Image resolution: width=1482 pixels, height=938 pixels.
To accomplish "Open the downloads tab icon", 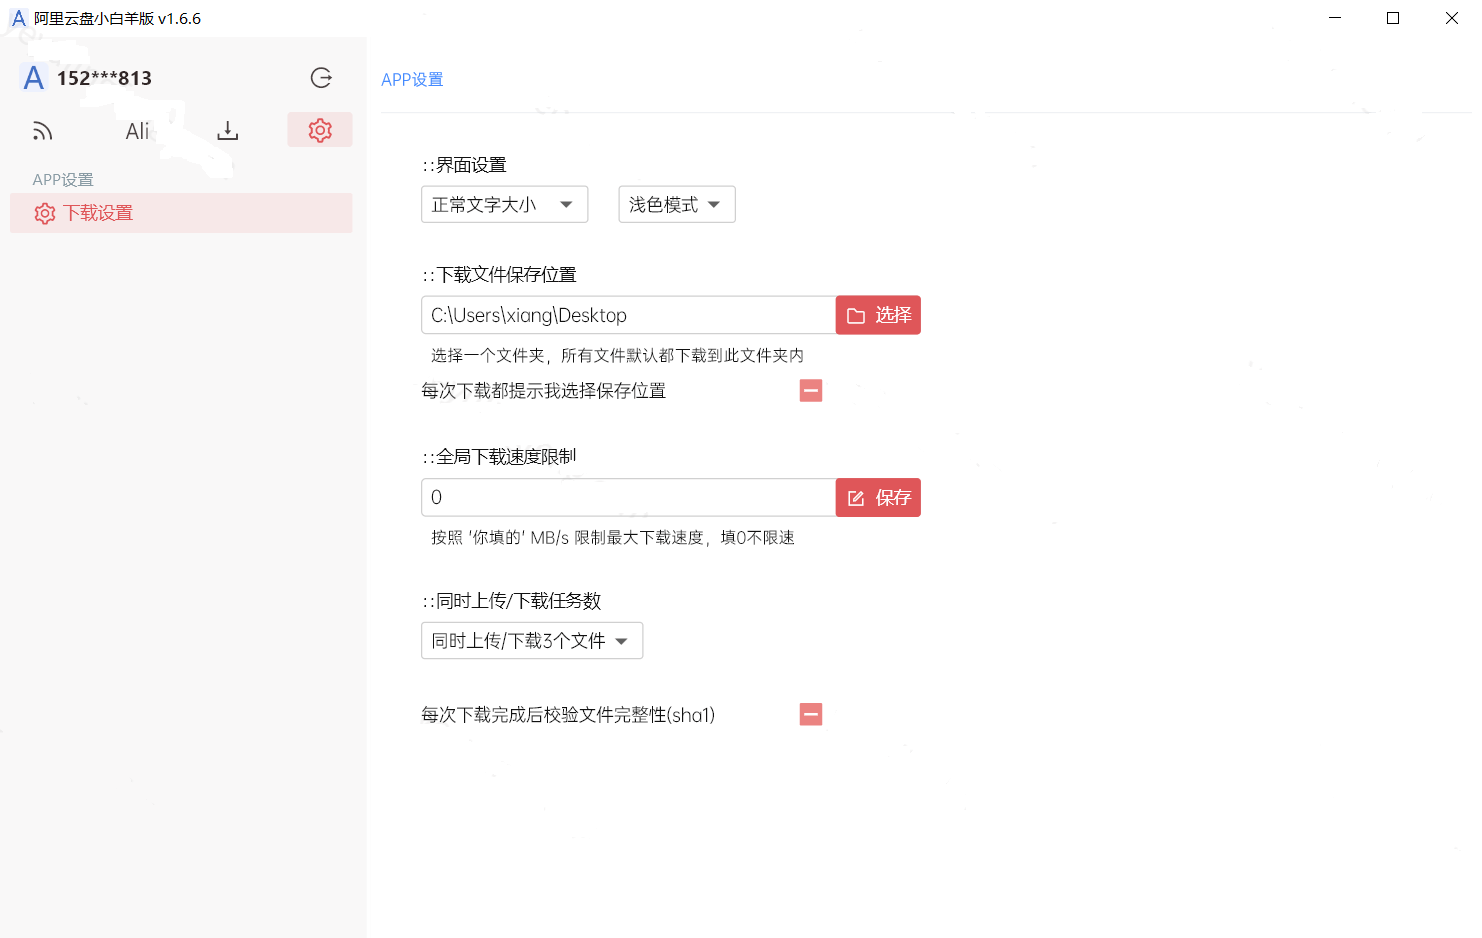I will (x=228, y=131).
